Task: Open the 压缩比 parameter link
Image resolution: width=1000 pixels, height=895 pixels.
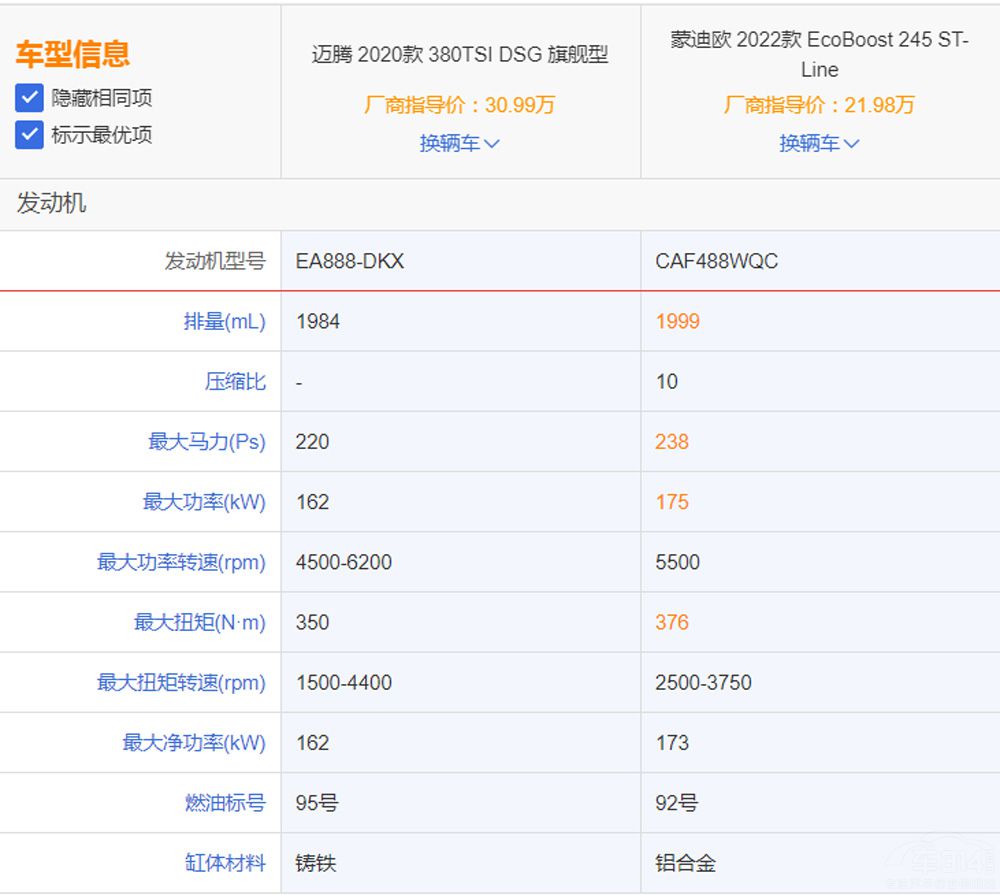Action: tap(236, 381)
